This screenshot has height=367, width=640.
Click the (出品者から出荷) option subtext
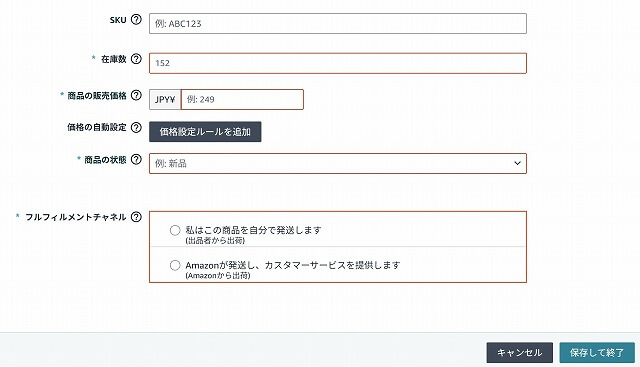click(x=215, y=240)
